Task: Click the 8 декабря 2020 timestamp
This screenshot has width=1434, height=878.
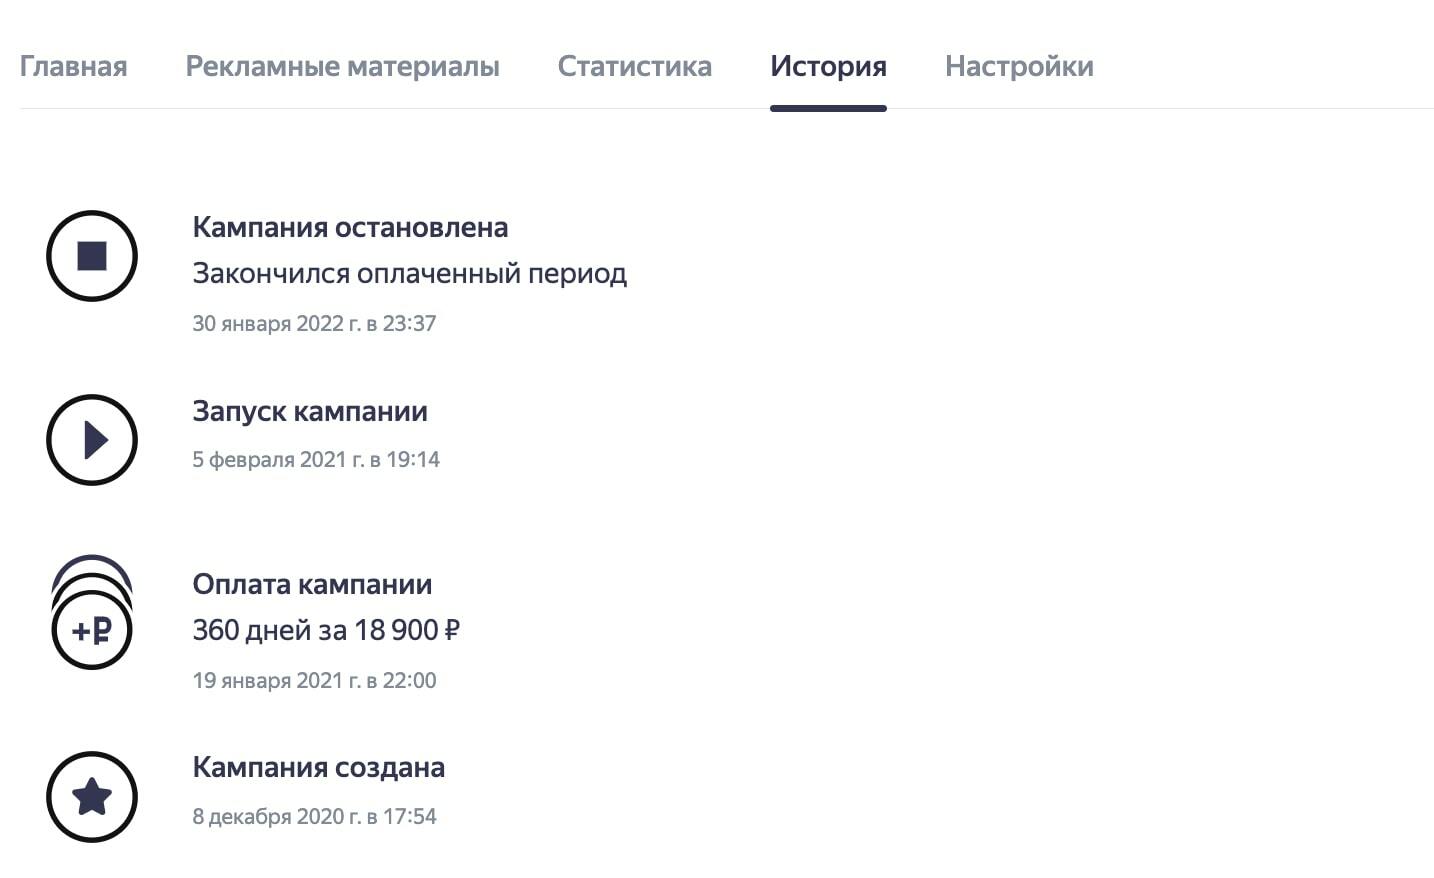Action: pos(314,816)
